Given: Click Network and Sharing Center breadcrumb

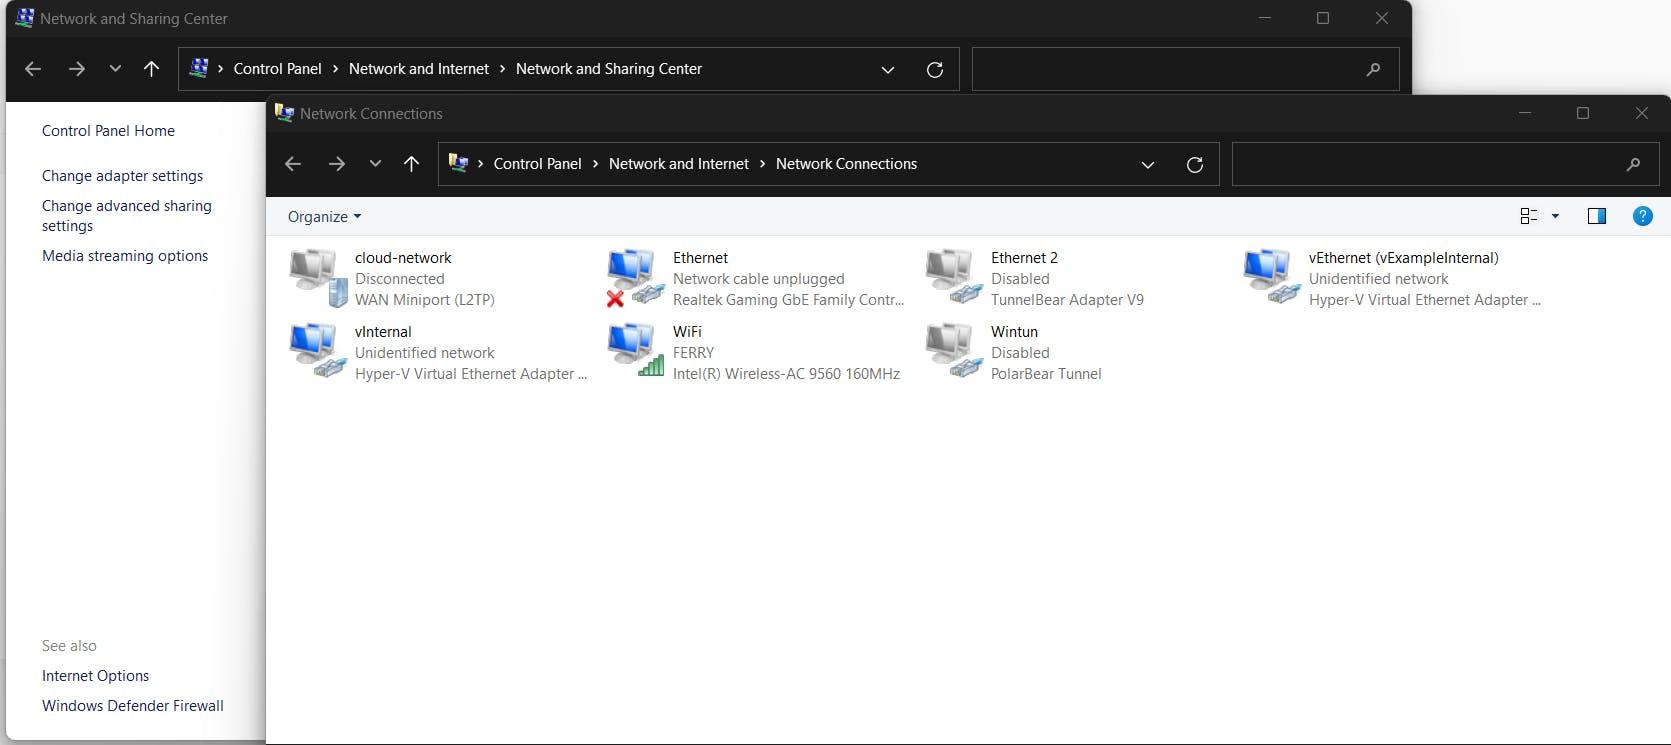Looking at the screenshot, I should pyautogui.click(x=609, y=69).
